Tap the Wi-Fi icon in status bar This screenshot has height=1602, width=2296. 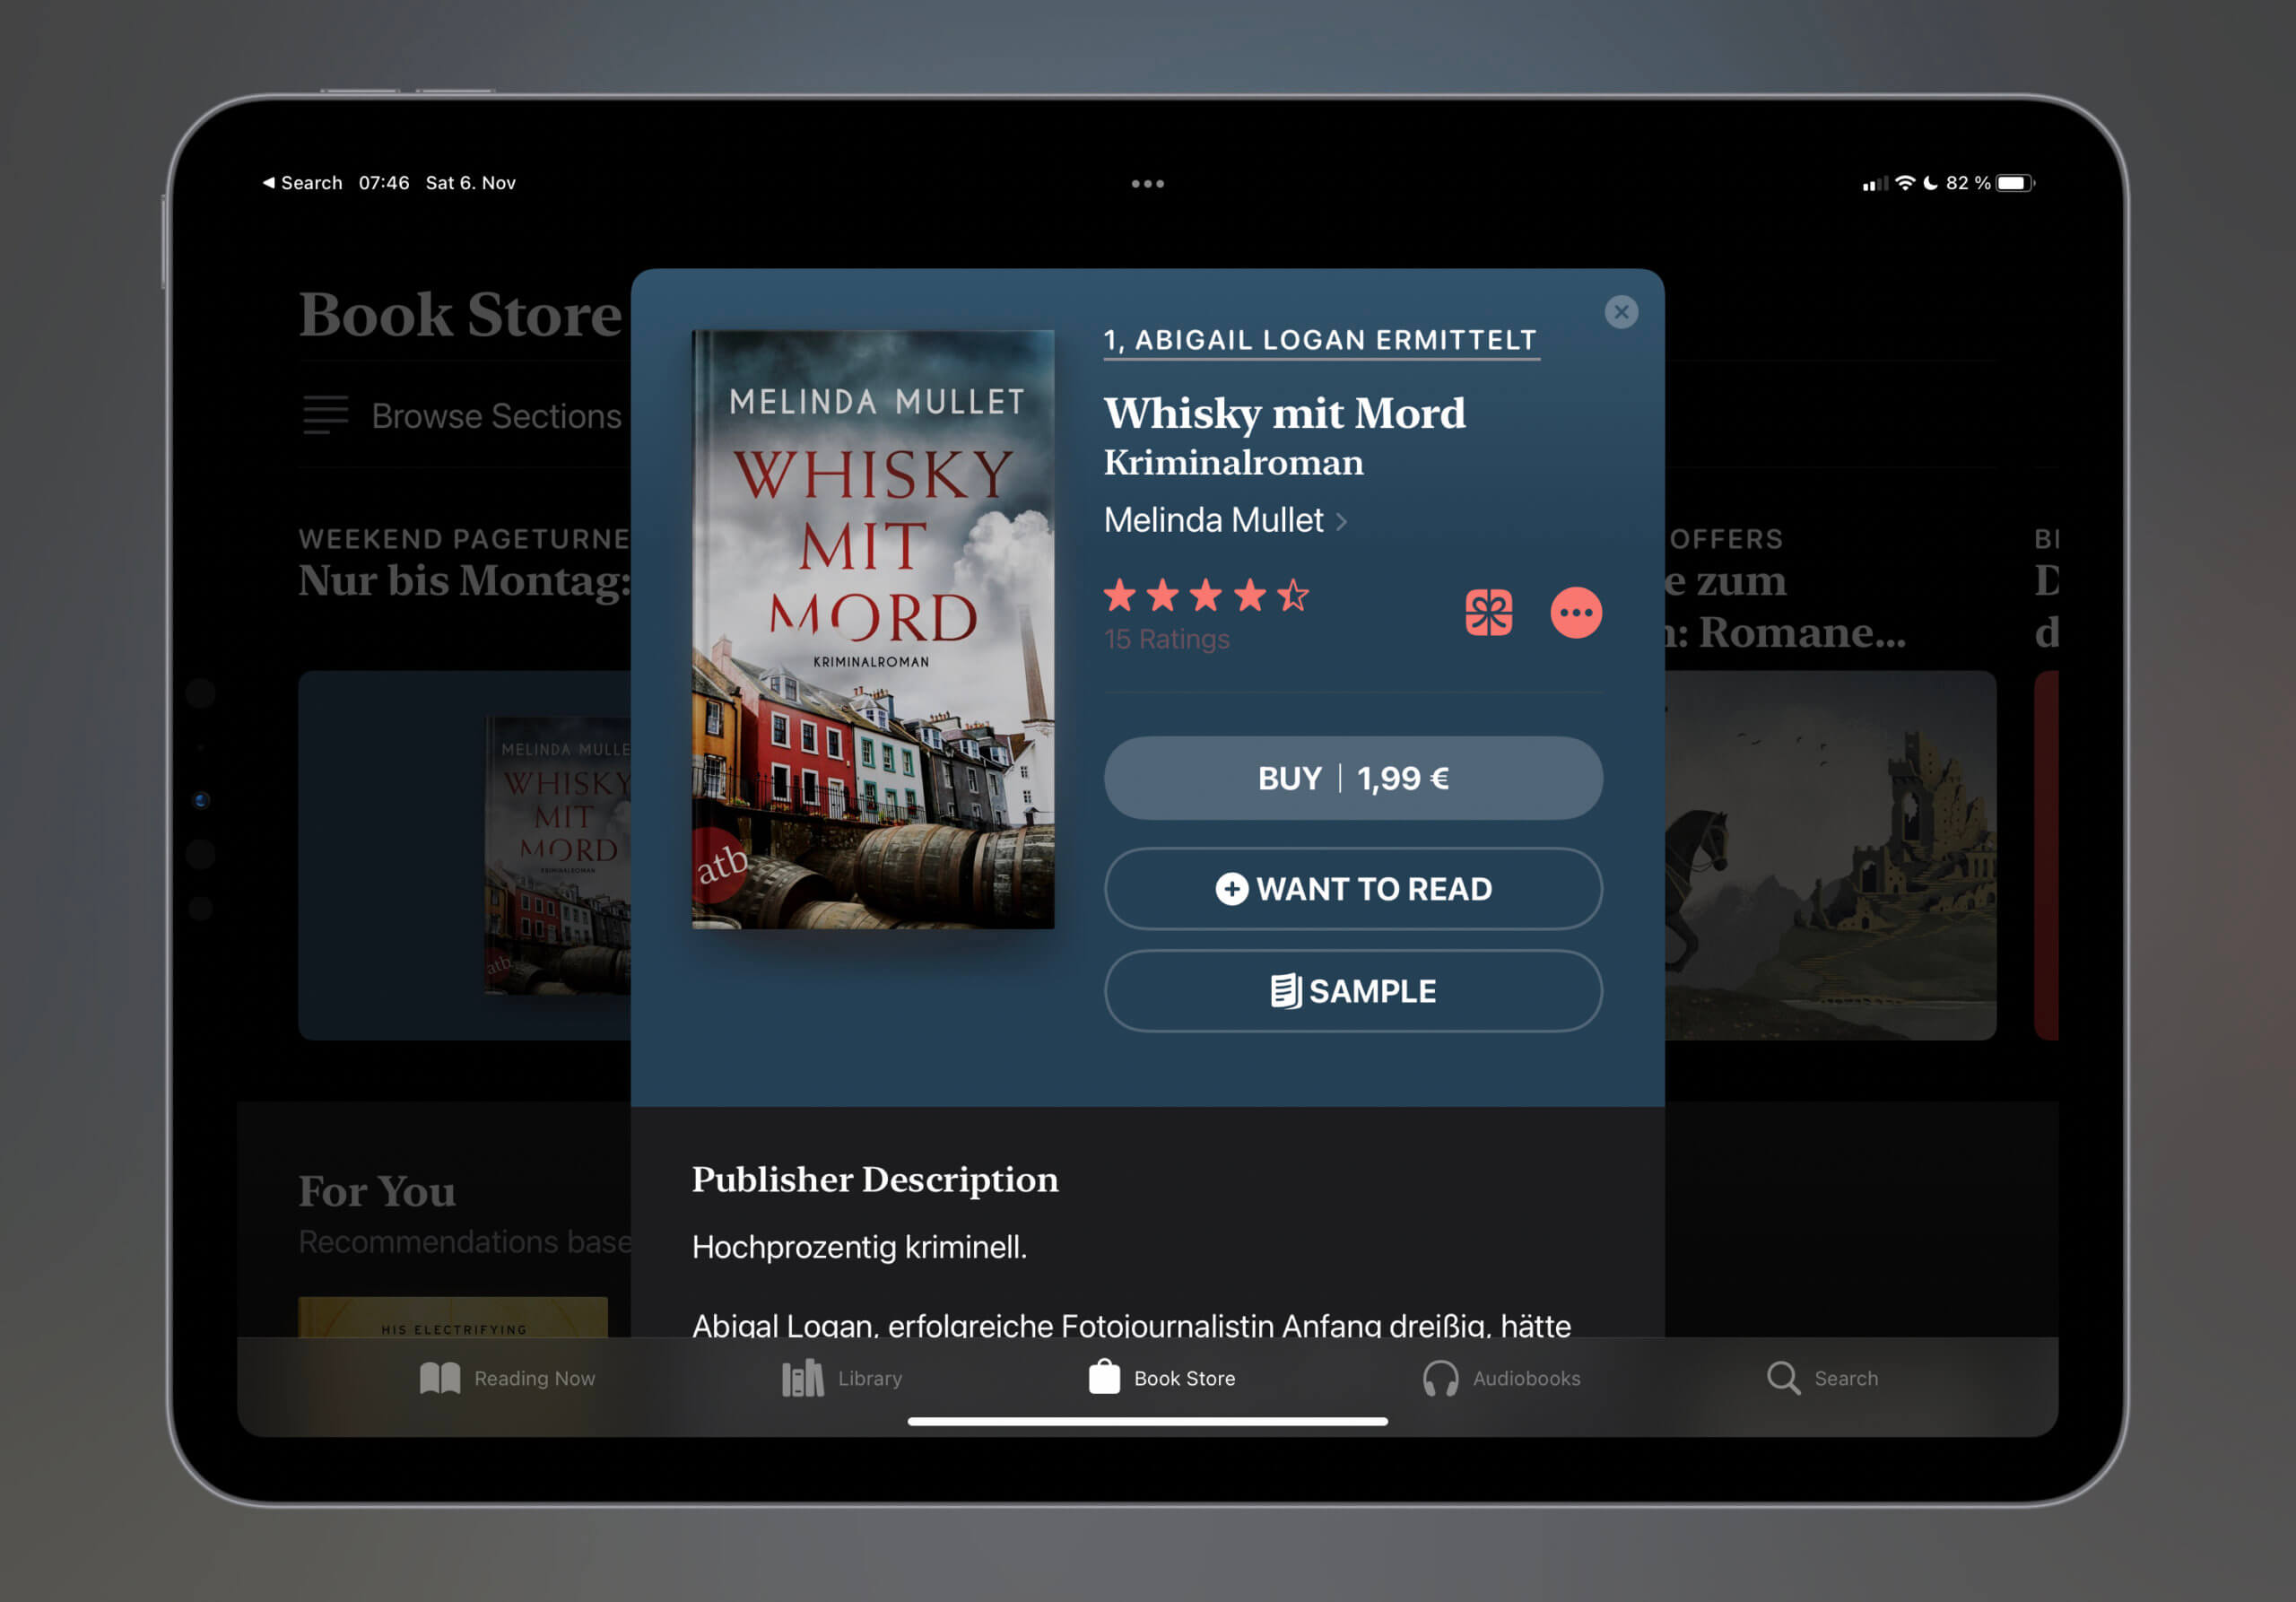(1905, 183)
